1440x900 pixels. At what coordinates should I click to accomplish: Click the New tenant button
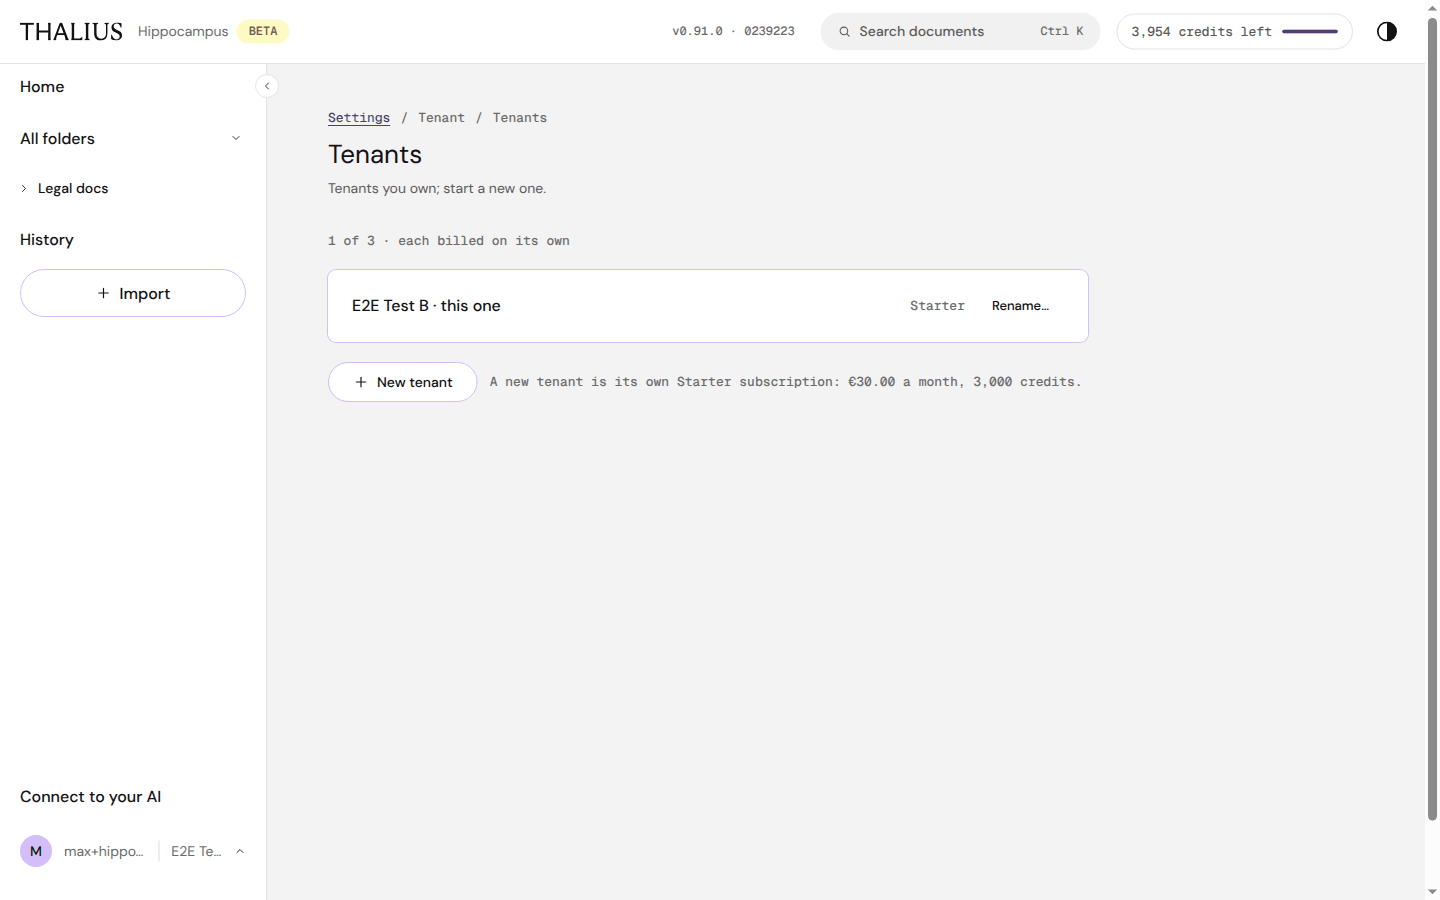tap(403, 382)
